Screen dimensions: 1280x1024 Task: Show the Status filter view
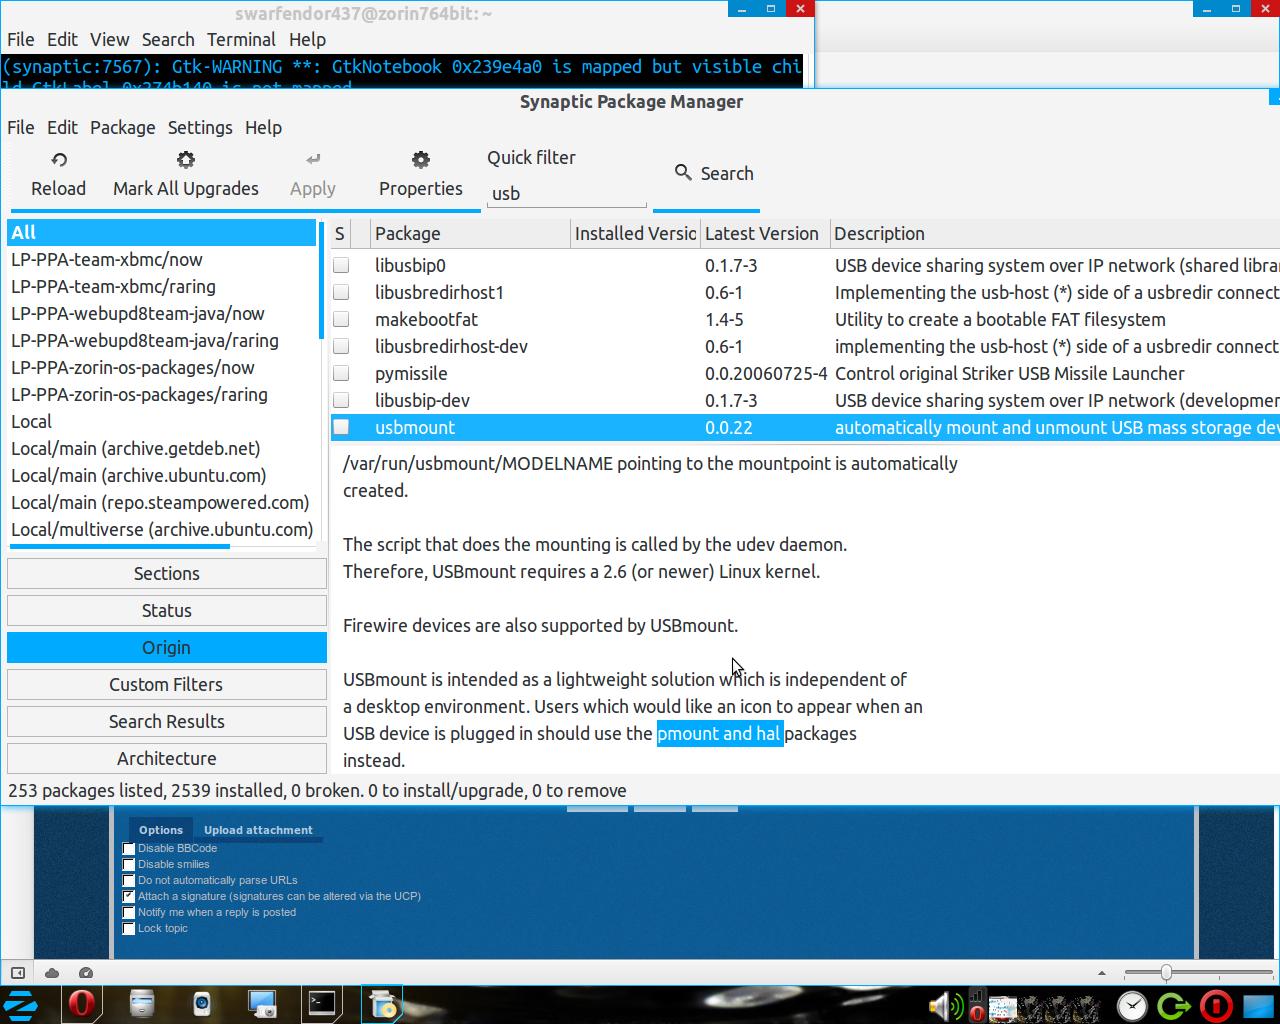(167, 610)
